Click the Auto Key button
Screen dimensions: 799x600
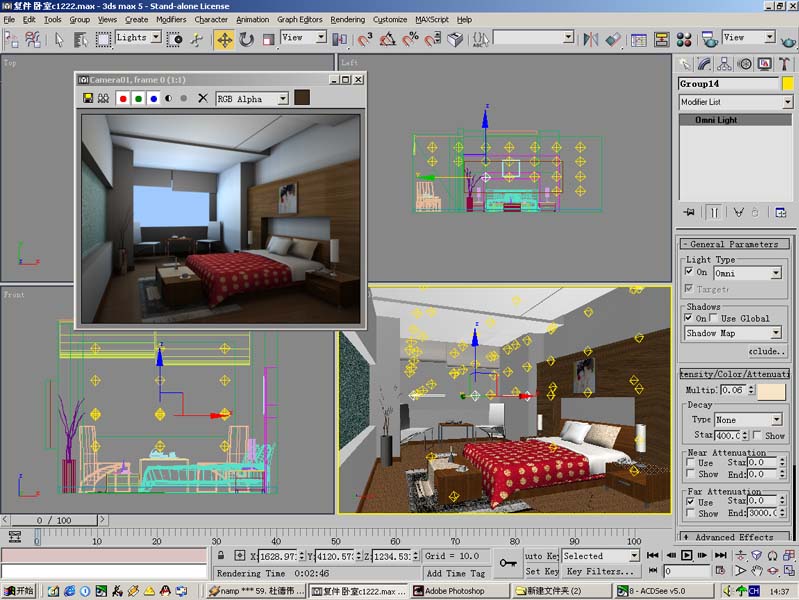click(542, 556)
